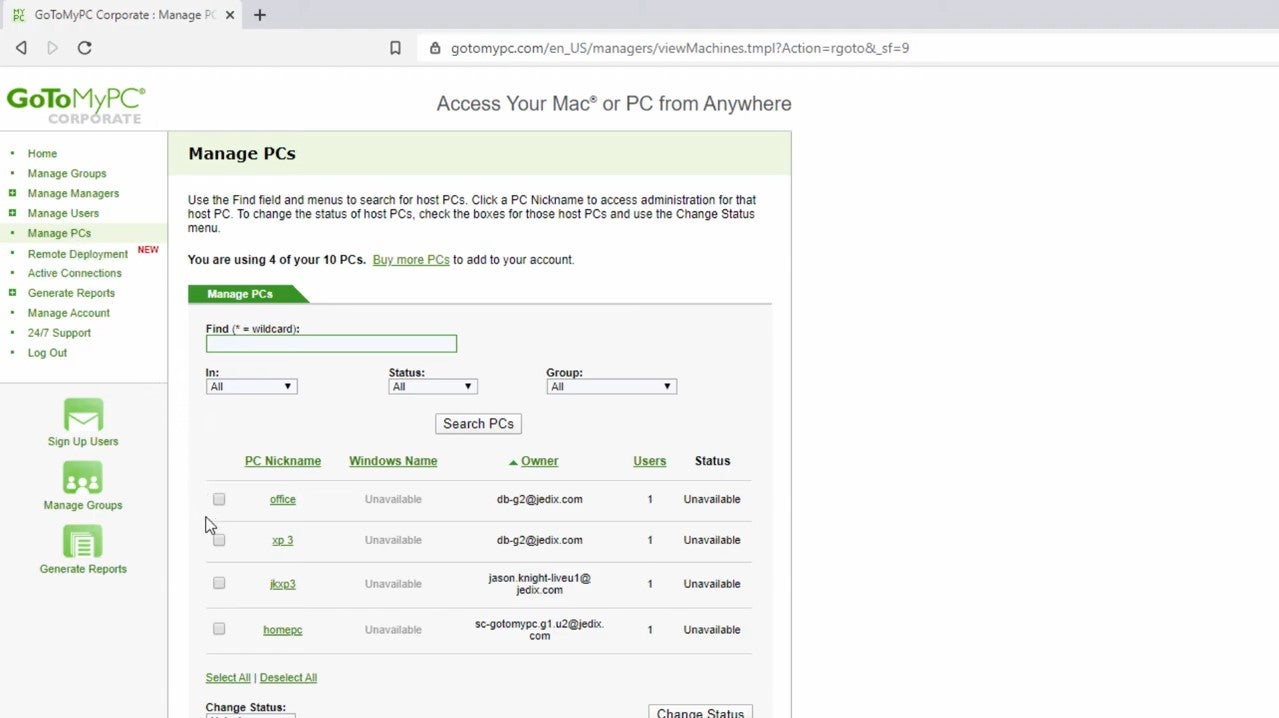Check the box for office PC
The image size is (1279, 718).
point(219,499)
